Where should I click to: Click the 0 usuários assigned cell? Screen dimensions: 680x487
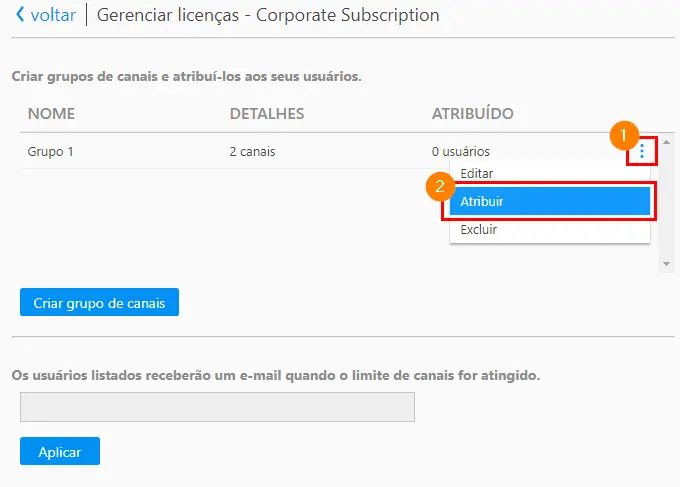click(461, 152)
